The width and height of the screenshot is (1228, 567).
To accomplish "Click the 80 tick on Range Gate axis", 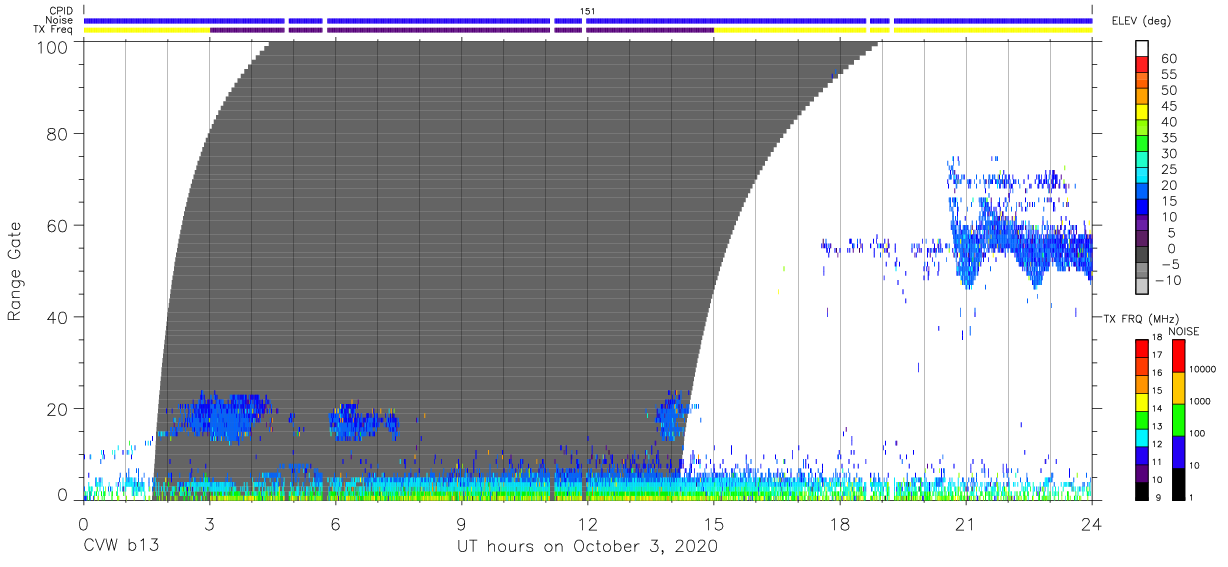I will pos(58,133).
